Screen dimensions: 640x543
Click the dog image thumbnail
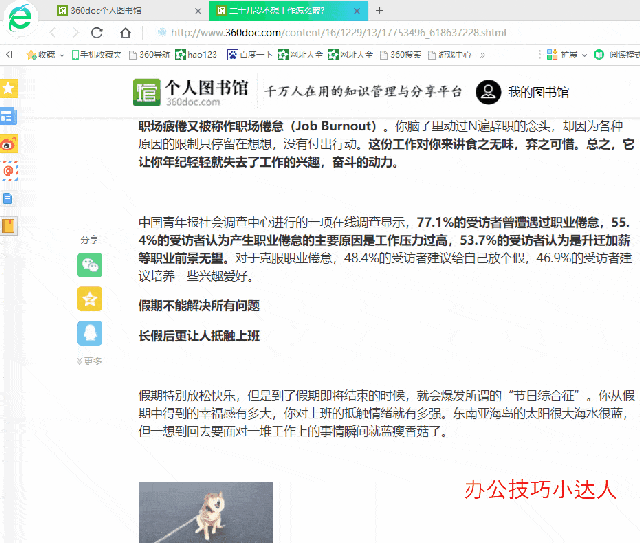tap(206, 512)
